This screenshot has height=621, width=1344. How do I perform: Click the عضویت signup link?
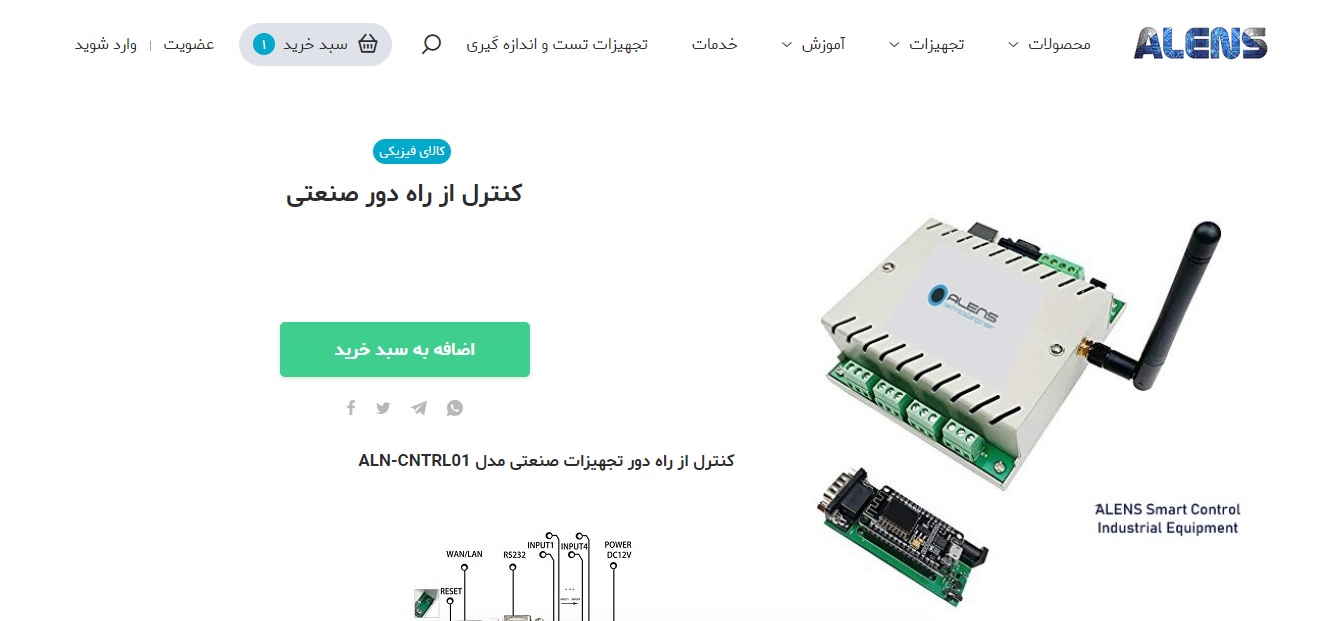pos(190,44)
